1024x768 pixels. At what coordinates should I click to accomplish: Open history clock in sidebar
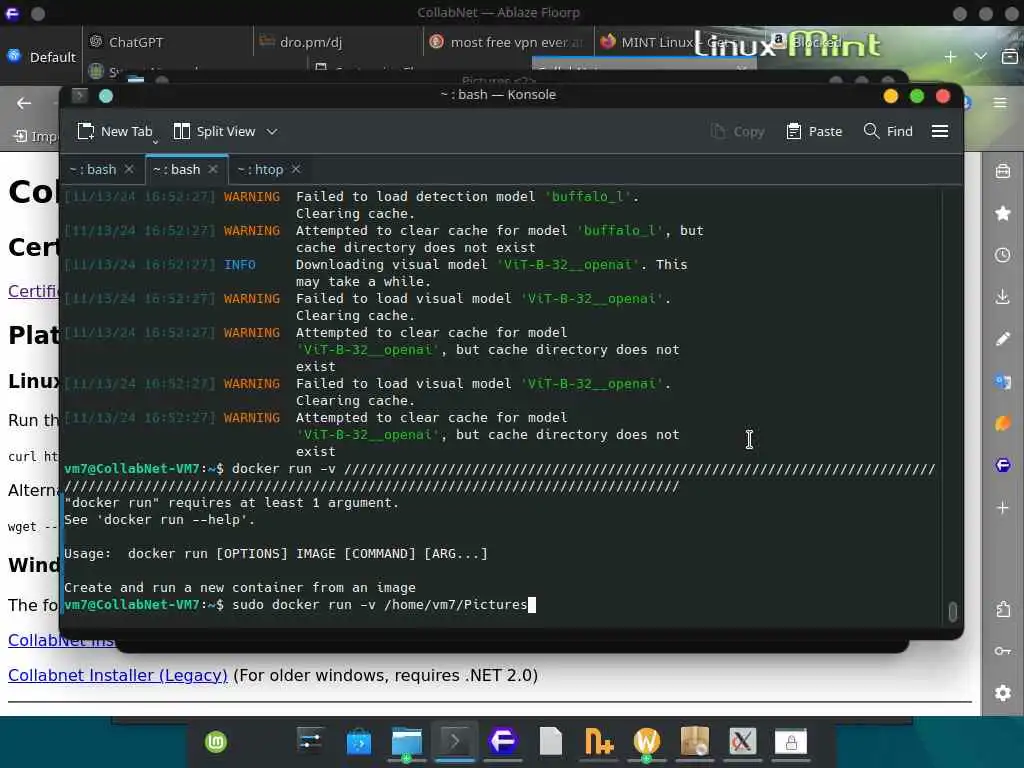pos(1002,255)
